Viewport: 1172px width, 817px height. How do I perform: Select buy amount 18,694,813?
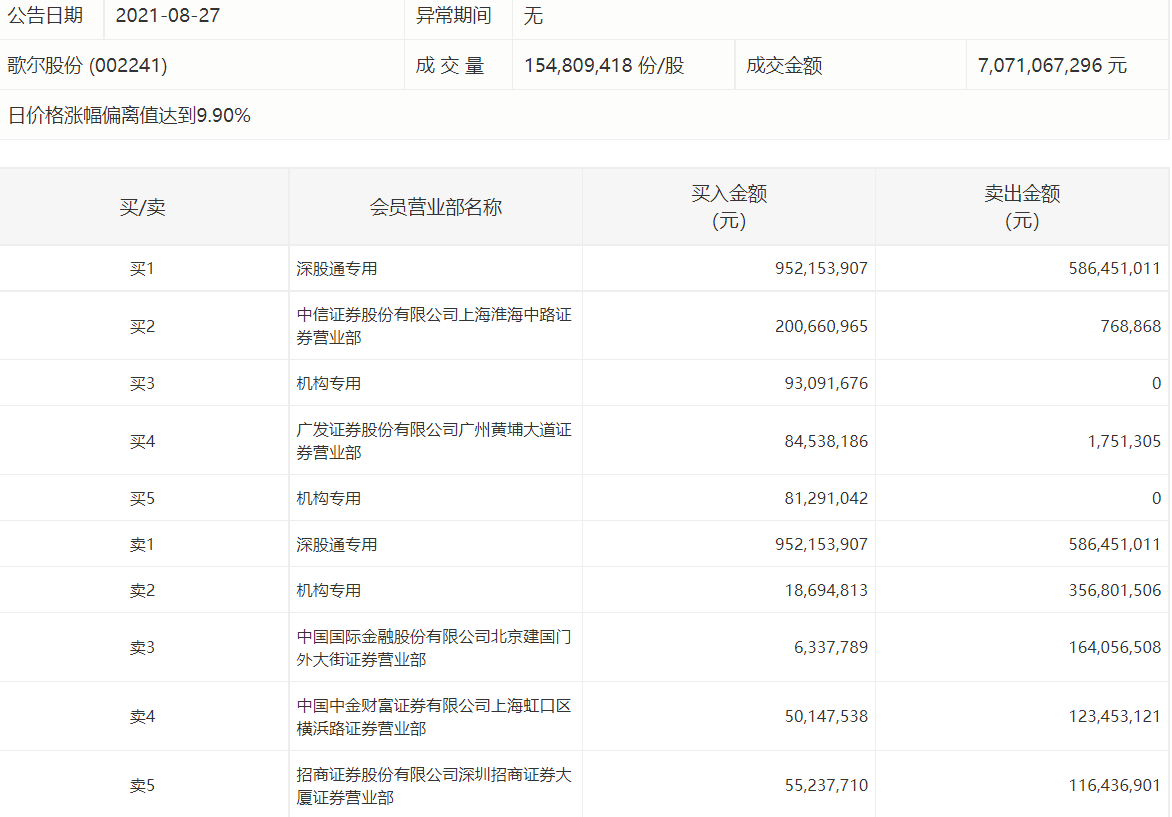(x=826, y=591)
